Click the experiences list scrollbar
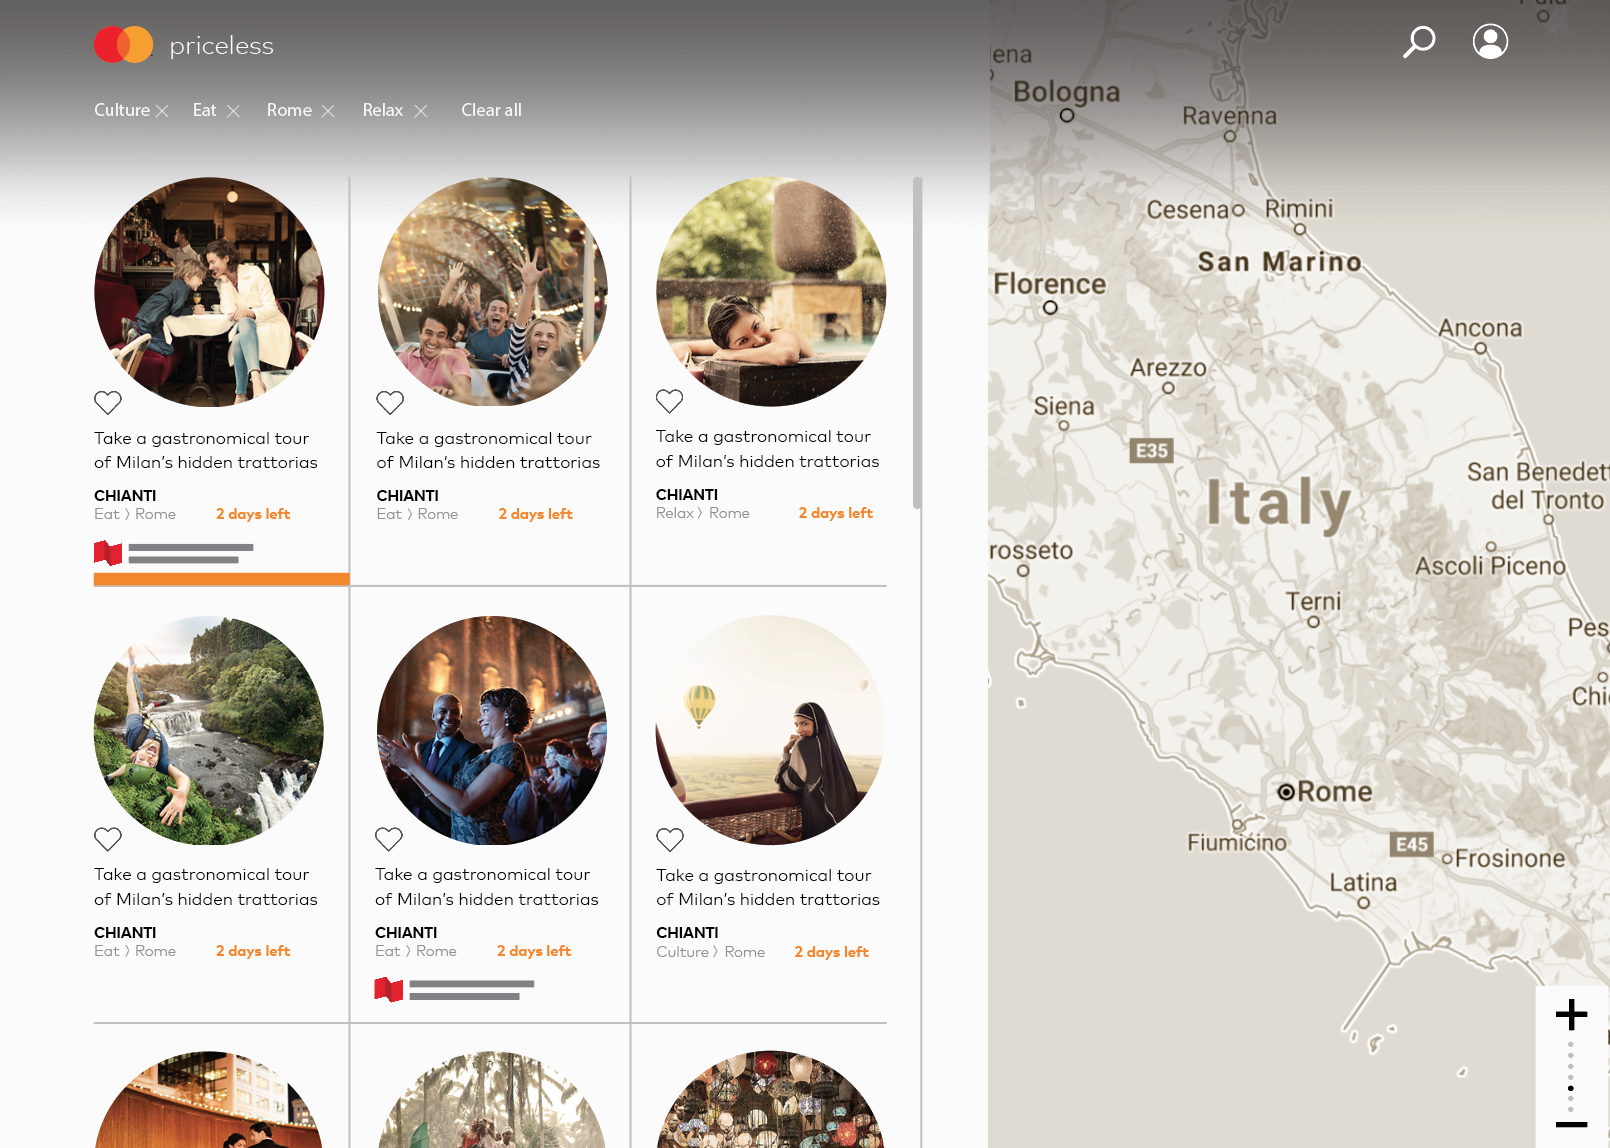This screenshot has width=1610, height=1148. [x=917, y=343]
